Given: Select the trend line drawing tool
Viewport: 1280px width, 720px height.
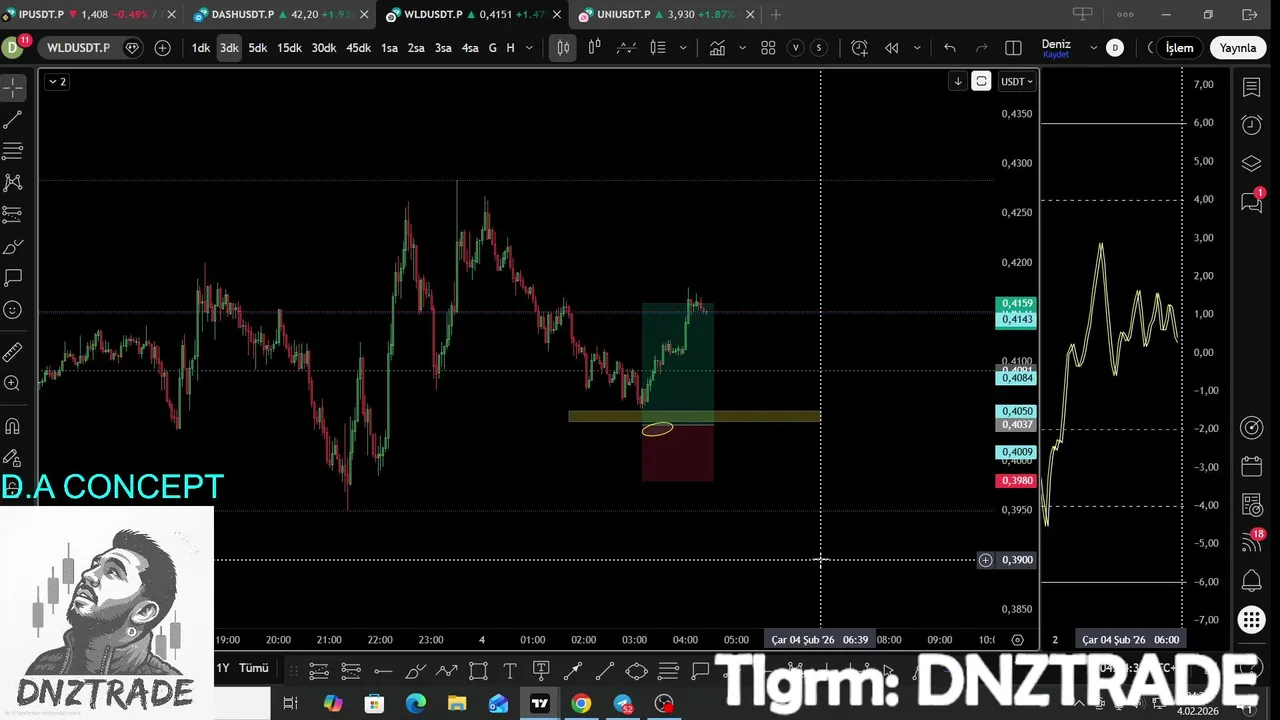Looking at the screenshot, I should tap(13, 120).
